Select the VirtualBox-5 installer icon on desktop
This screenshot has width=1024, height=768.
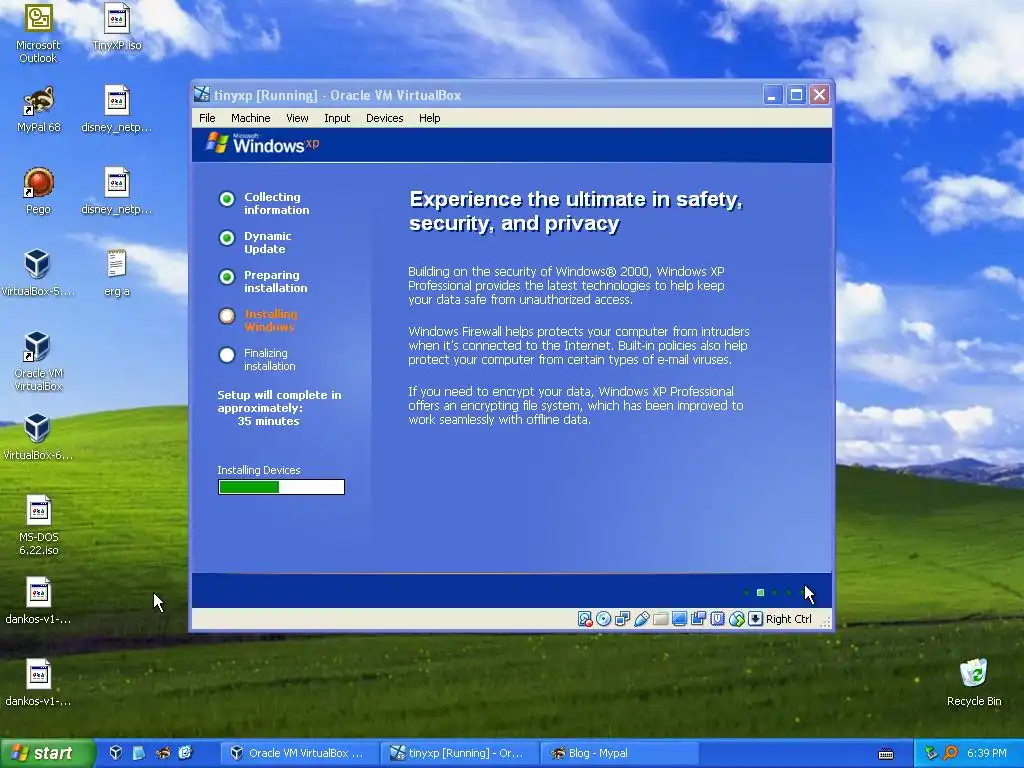(x=38, y=273)
